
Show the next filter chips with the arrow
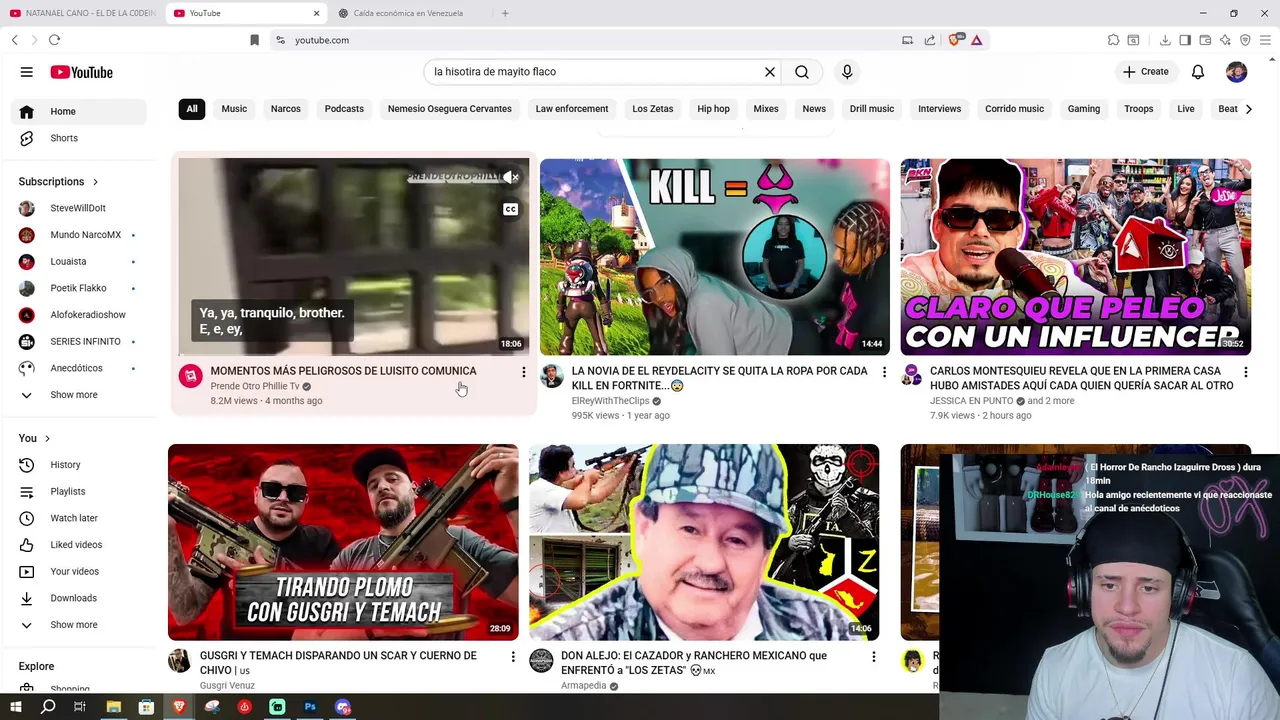1248,109
